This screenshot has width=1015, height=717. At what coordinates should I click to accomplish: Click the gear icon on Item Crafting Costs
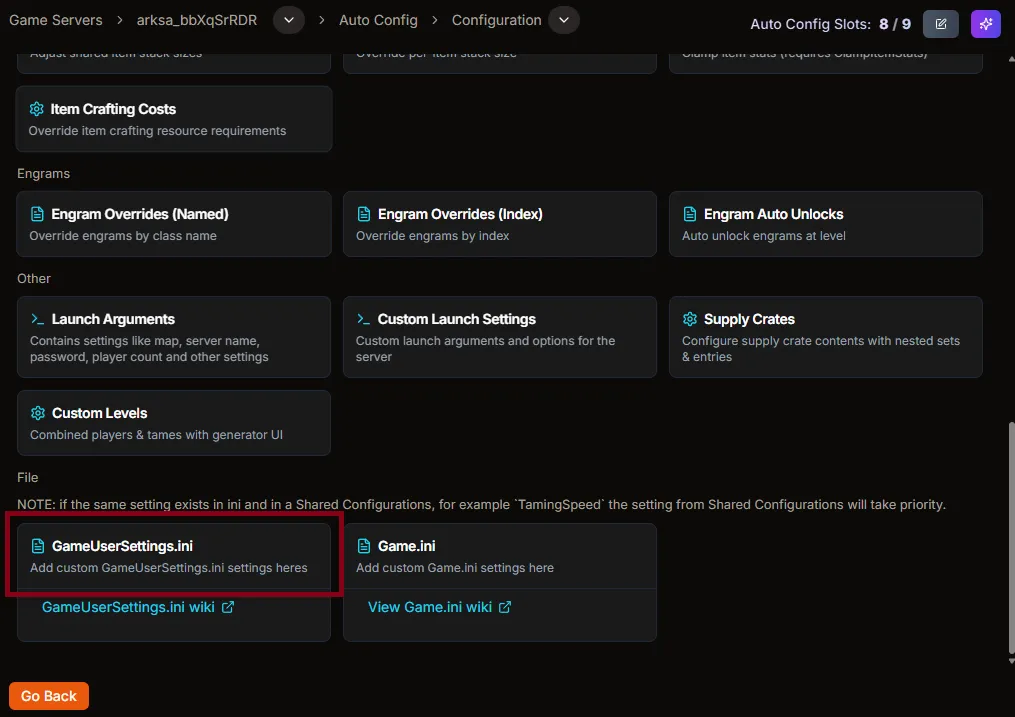[x=37, y=109]
